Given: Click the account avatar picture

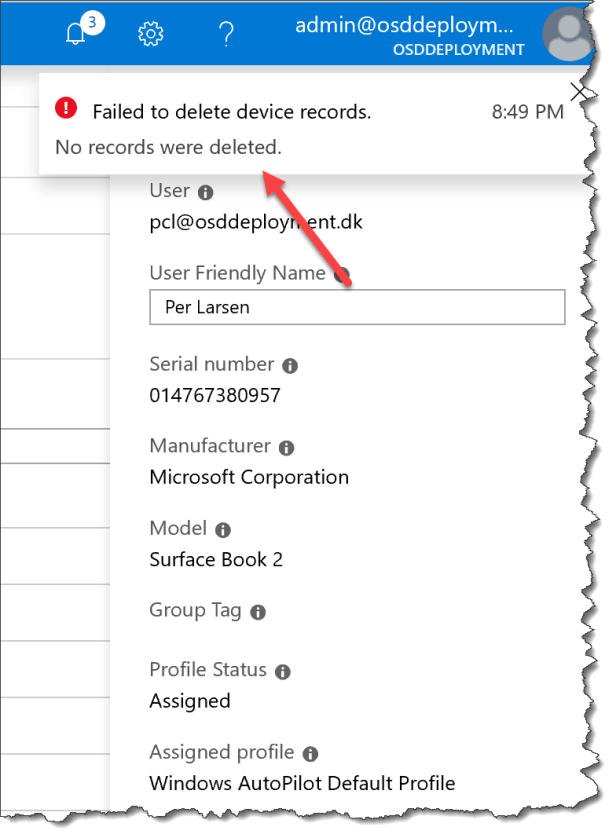Looking at the screenshot, I should click(567, 35).
